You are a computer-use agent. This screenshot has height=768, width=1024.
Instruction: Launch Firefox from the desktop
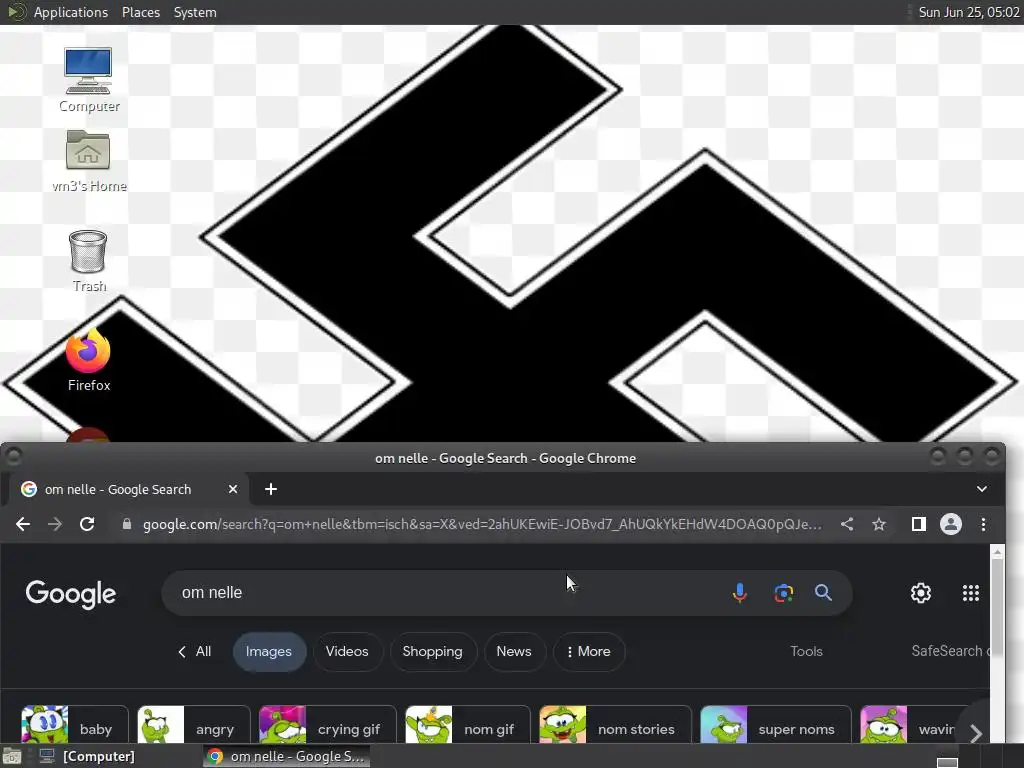coord(88,360)
